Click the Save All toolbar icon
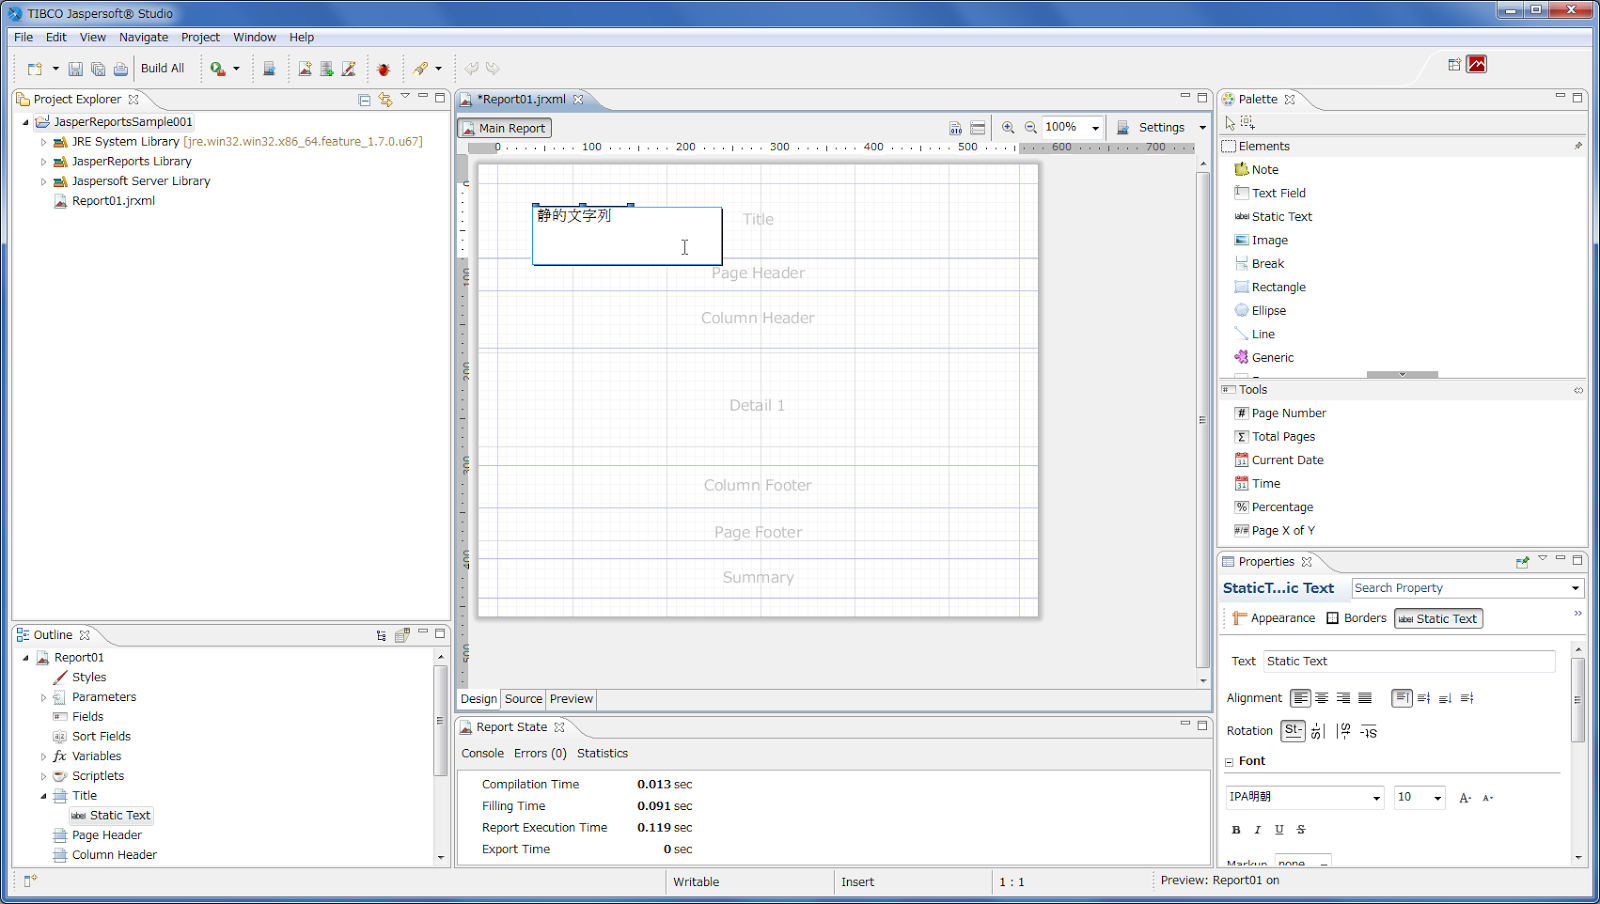 [x=98, y=69]
